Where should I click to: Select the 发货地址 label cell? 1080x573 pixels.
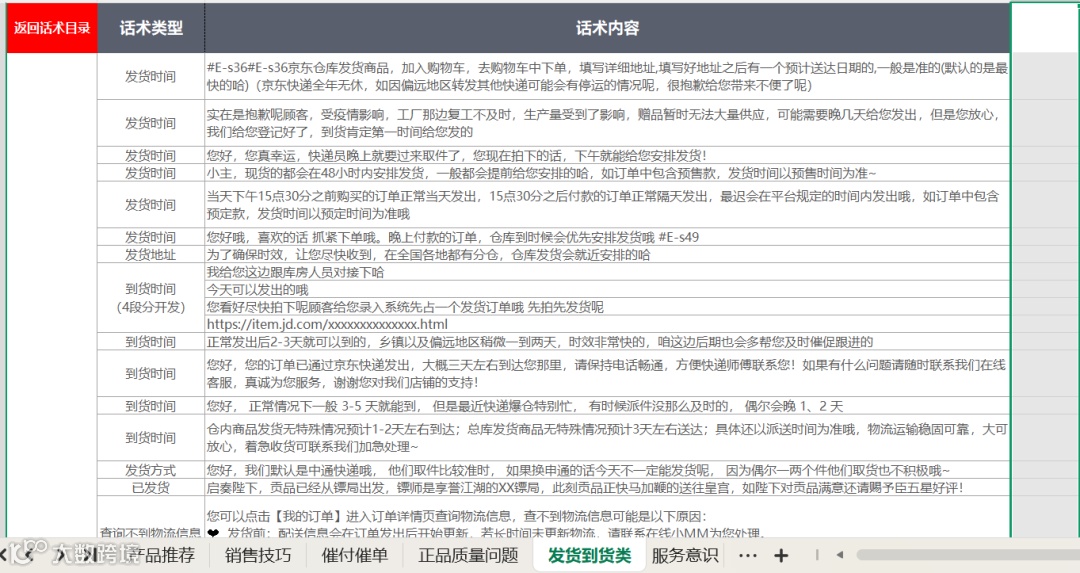[151, 255]
